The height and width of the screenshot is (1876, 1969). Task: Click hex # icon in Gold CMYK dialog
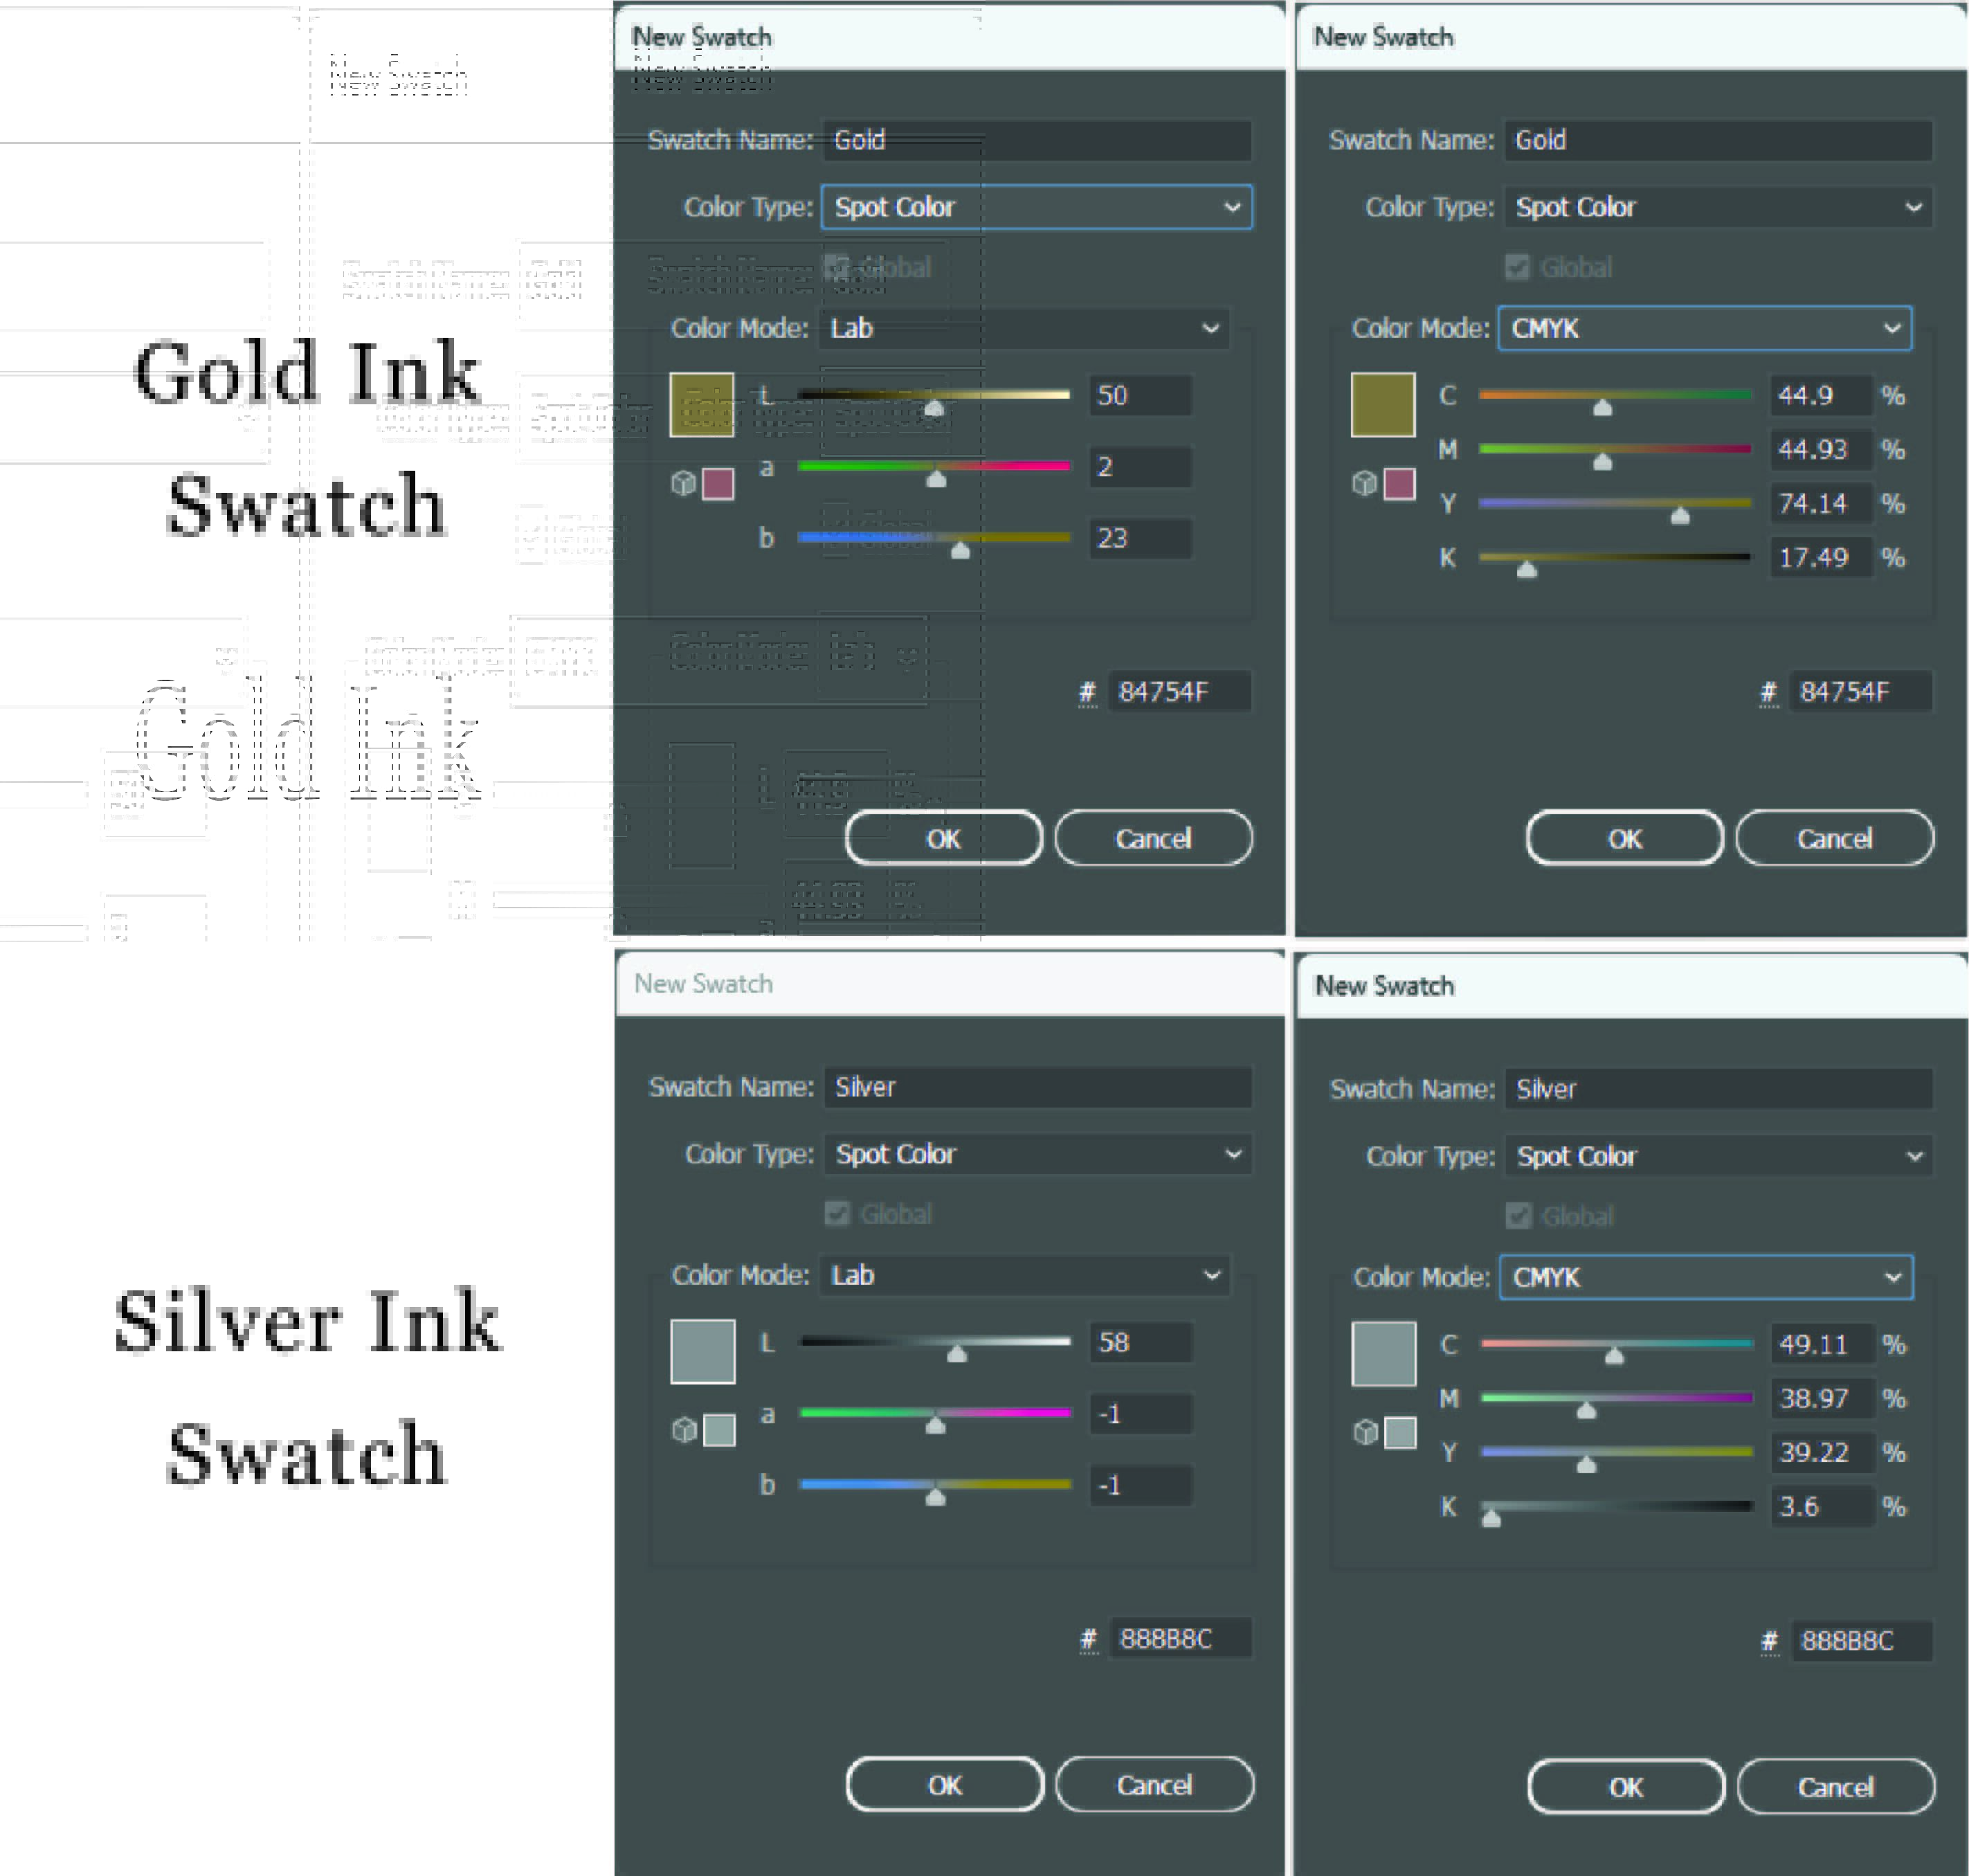click(x=1769, y=692)
